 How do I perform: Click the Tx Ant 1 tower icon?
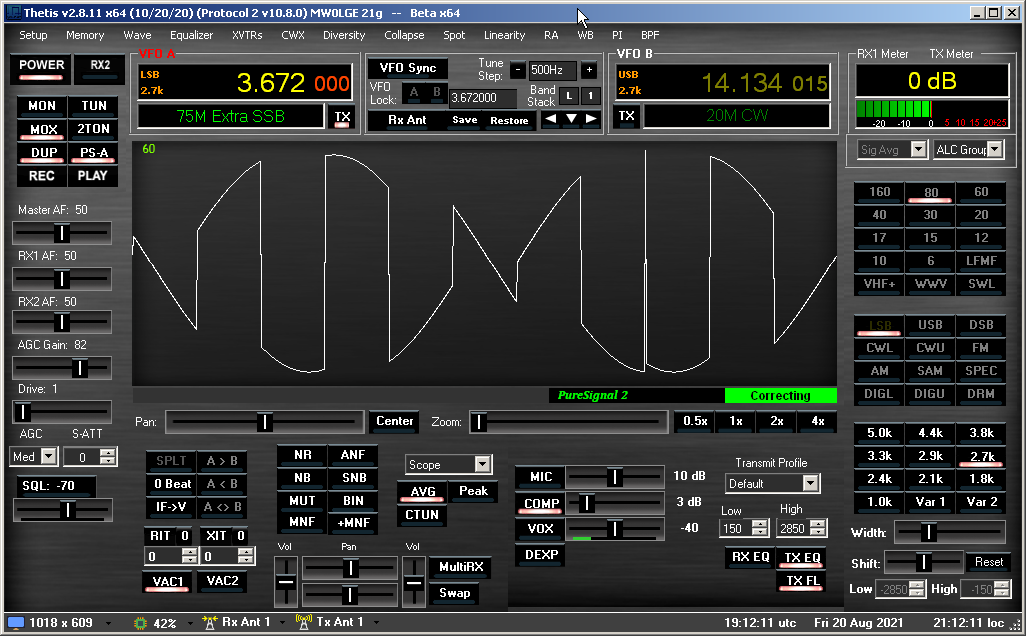tap(306, 622)
